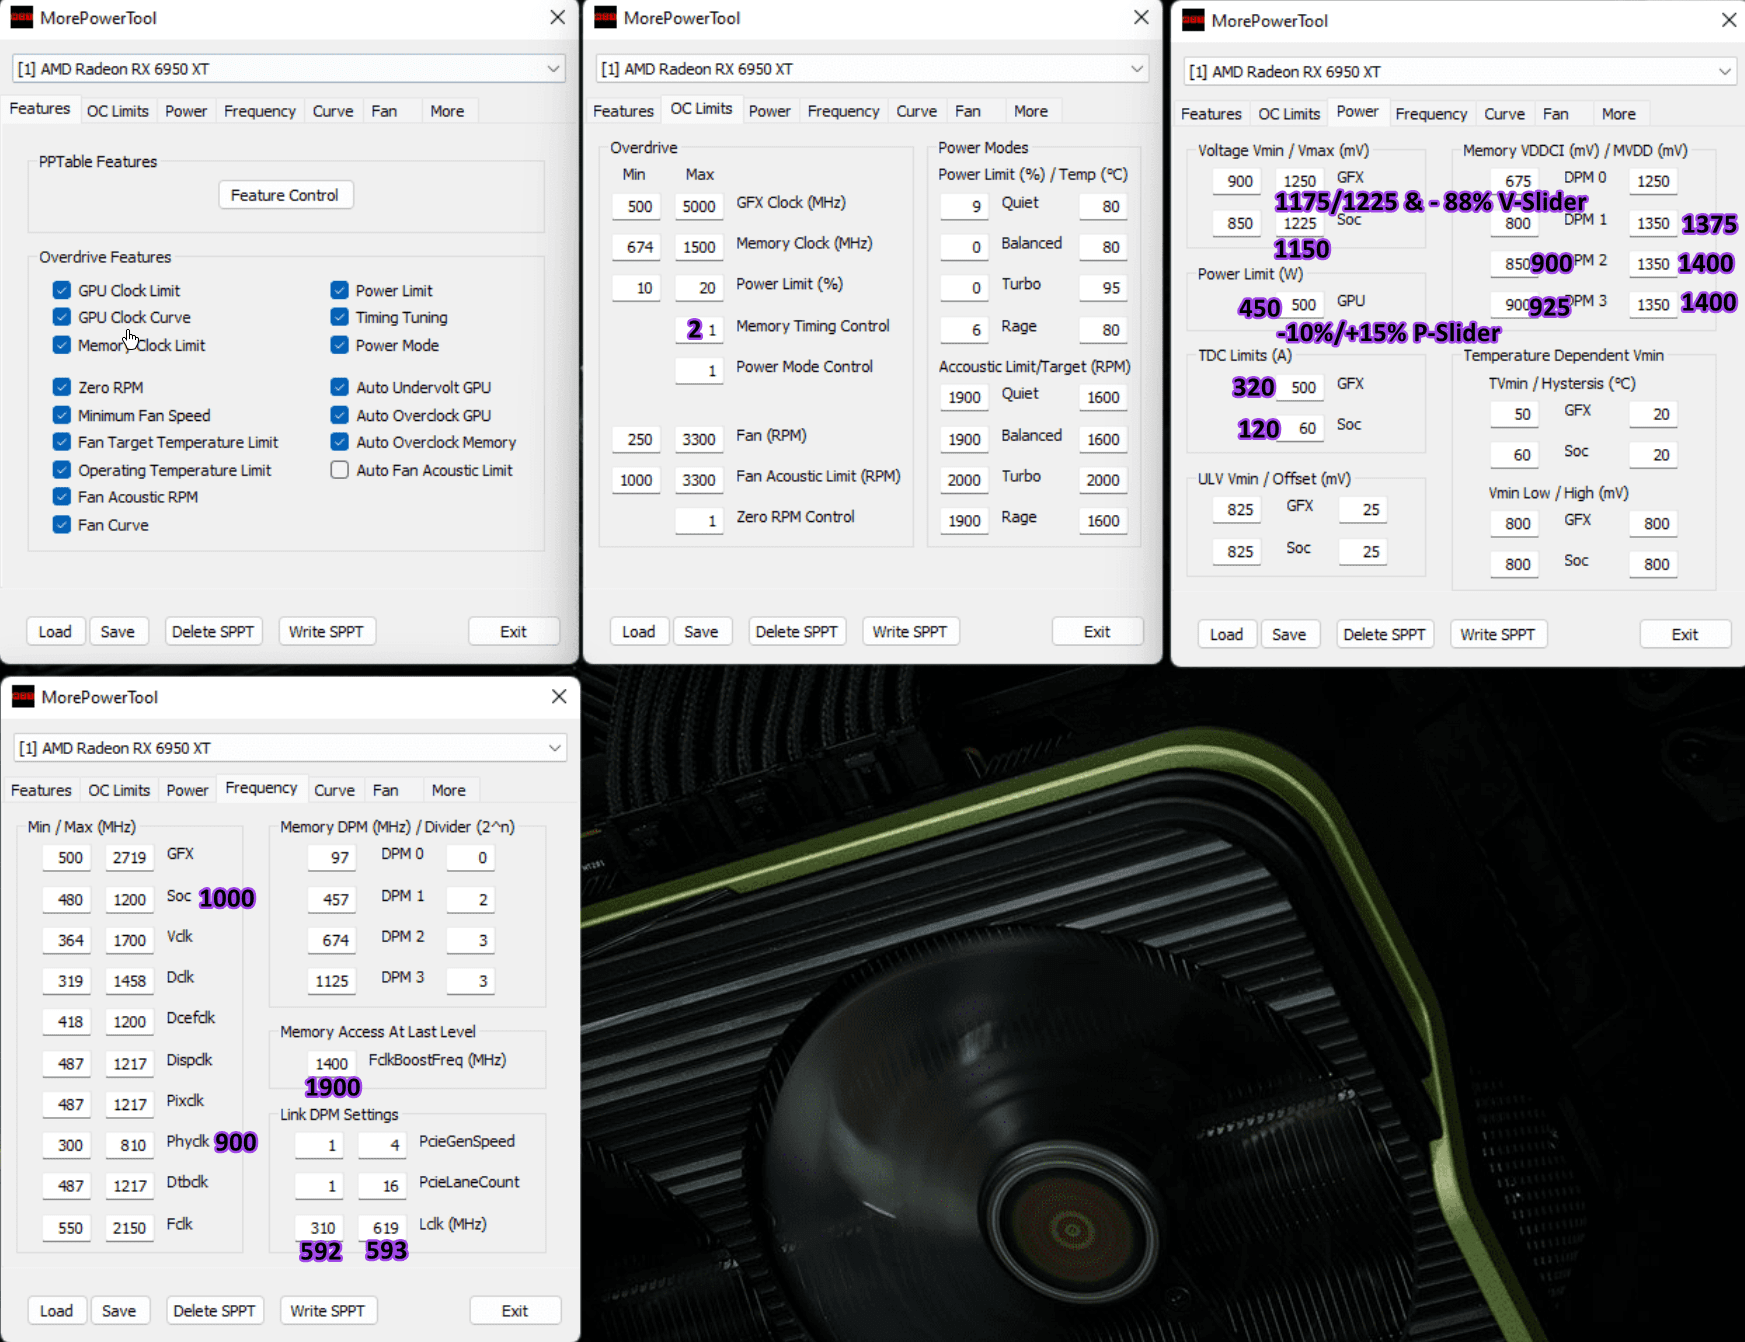Viewport: 1745px width, 1342px height.
Task: Switch to Power tab in Frequency window
Action: click(188, 790)
